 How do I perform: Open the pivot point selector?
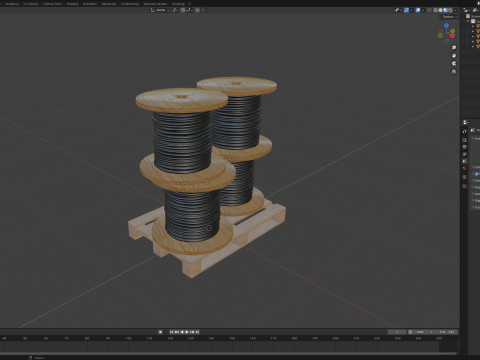pos(175,10)
